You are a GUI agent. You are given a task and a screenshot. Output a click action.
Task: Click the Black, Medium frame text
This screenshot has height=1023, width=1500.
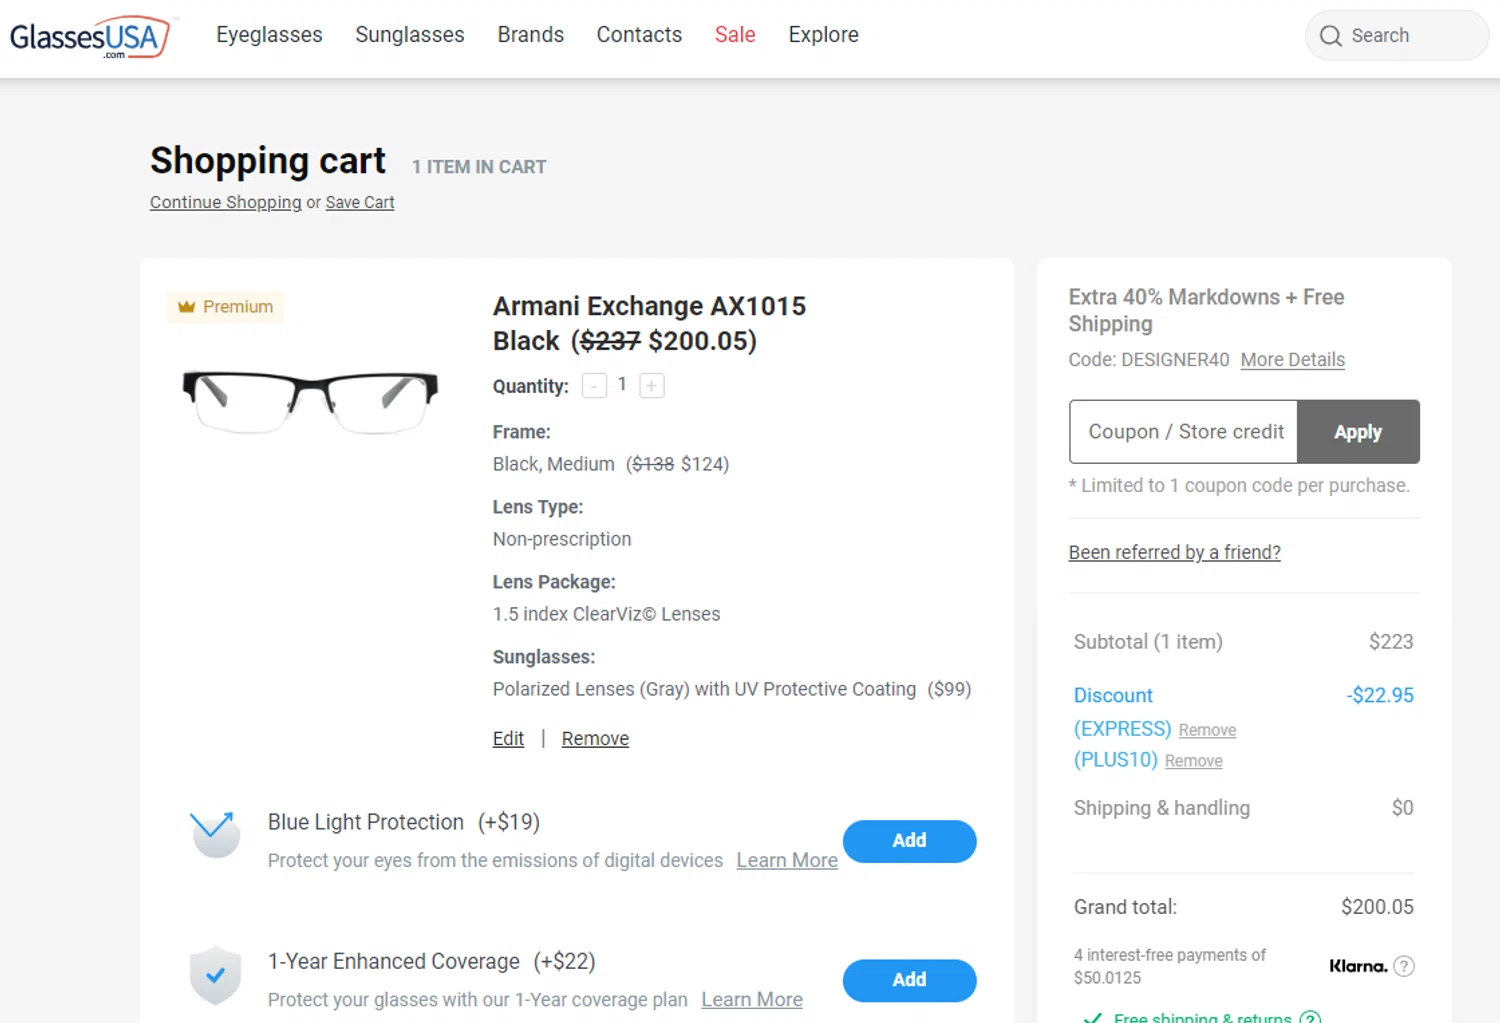tap(611, 465)
